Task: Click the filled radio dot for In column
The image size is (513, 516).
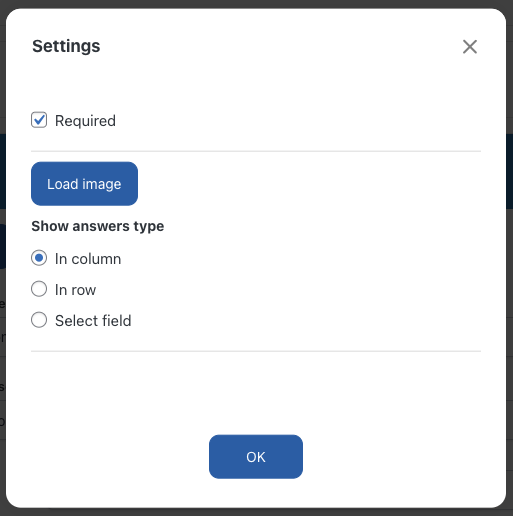Action: click(x=39, y=258)
